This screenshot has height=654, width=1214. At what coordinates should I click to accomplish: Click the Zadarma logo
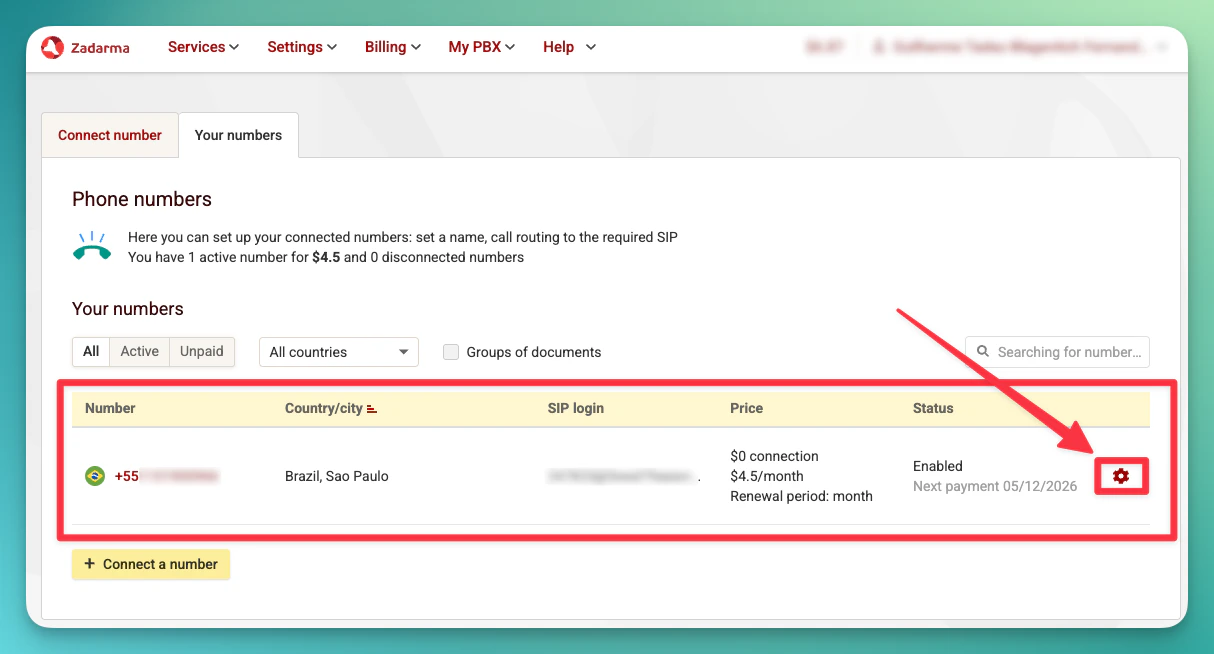(x=85, y=47)
